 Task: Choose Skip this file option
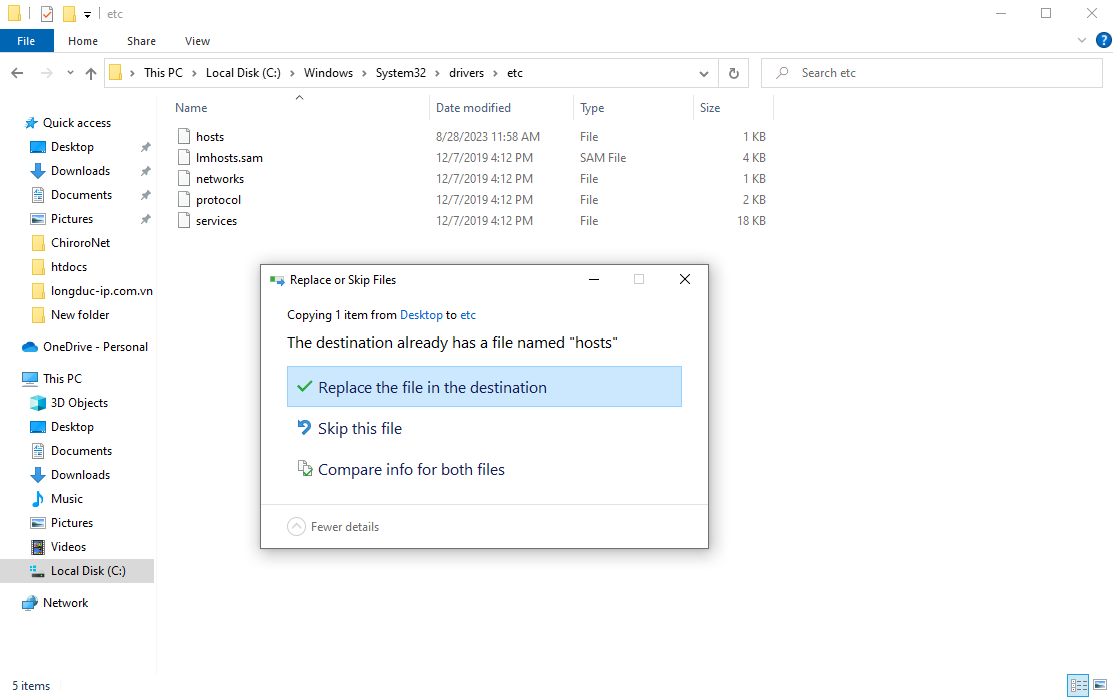pyautogui.click(x=359, y=429)
